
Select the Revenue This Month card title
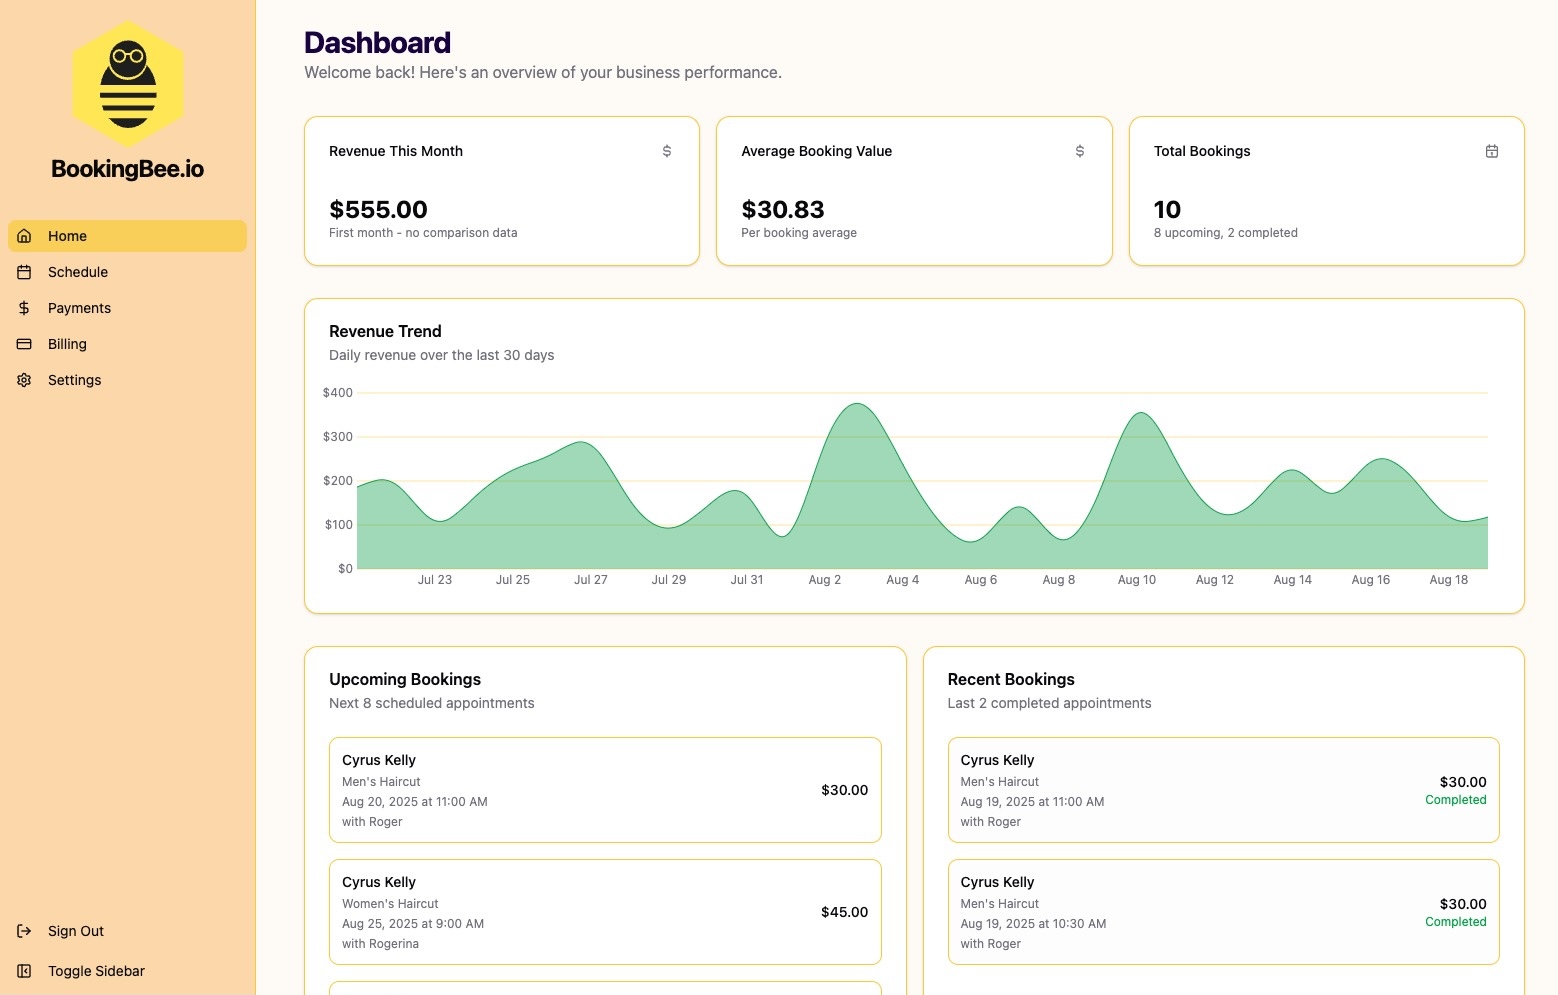(396, 151)
